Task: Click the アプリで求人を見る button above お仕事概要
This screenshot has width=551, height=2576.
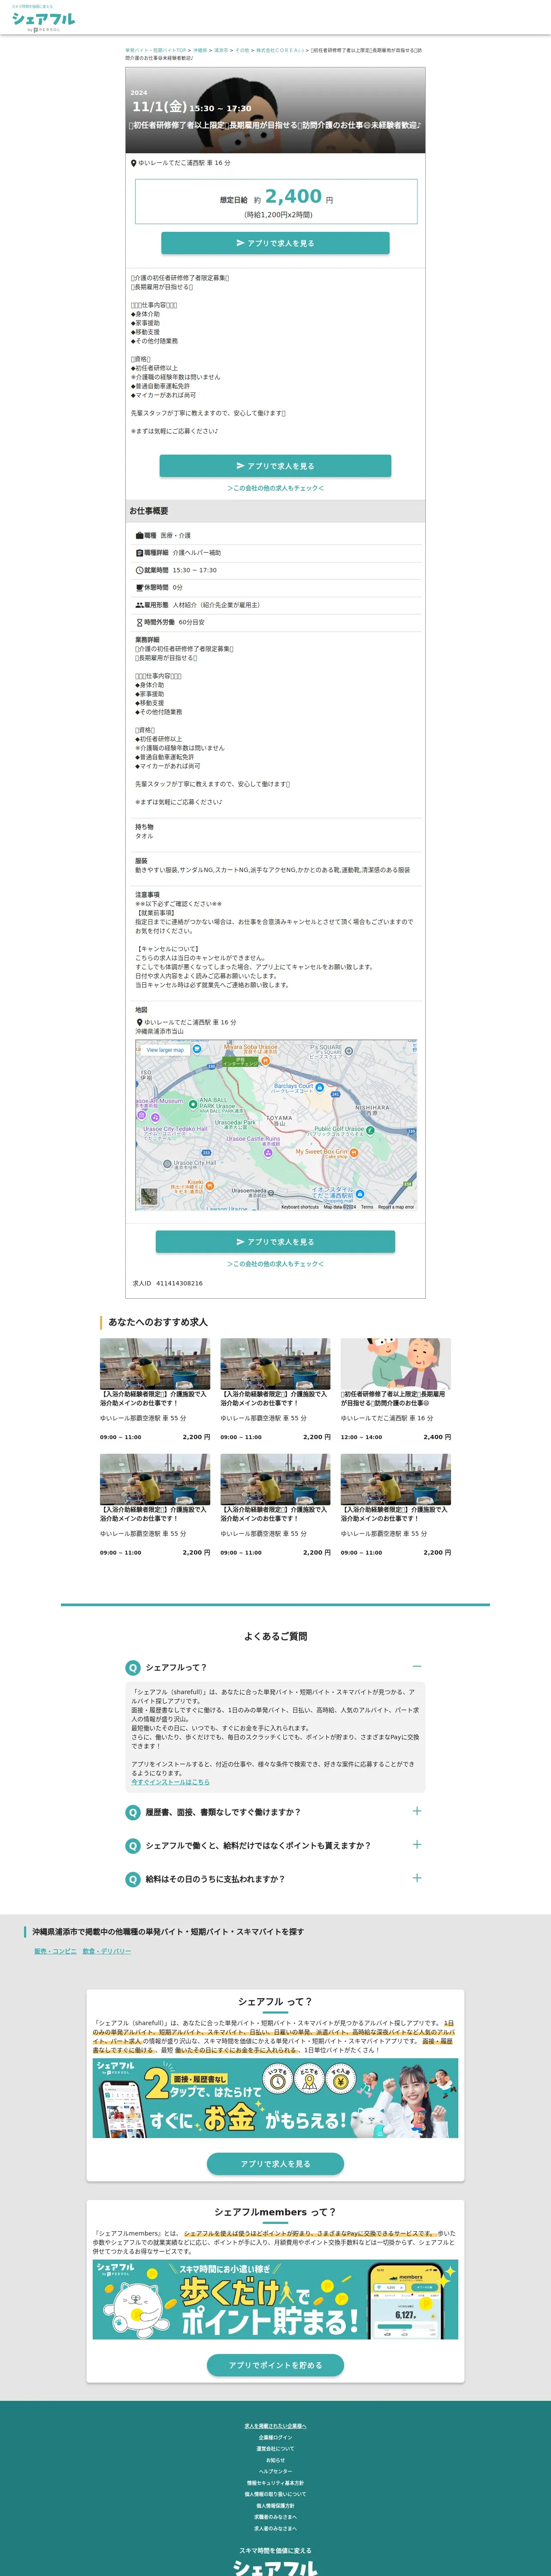Action: [275, 466]
